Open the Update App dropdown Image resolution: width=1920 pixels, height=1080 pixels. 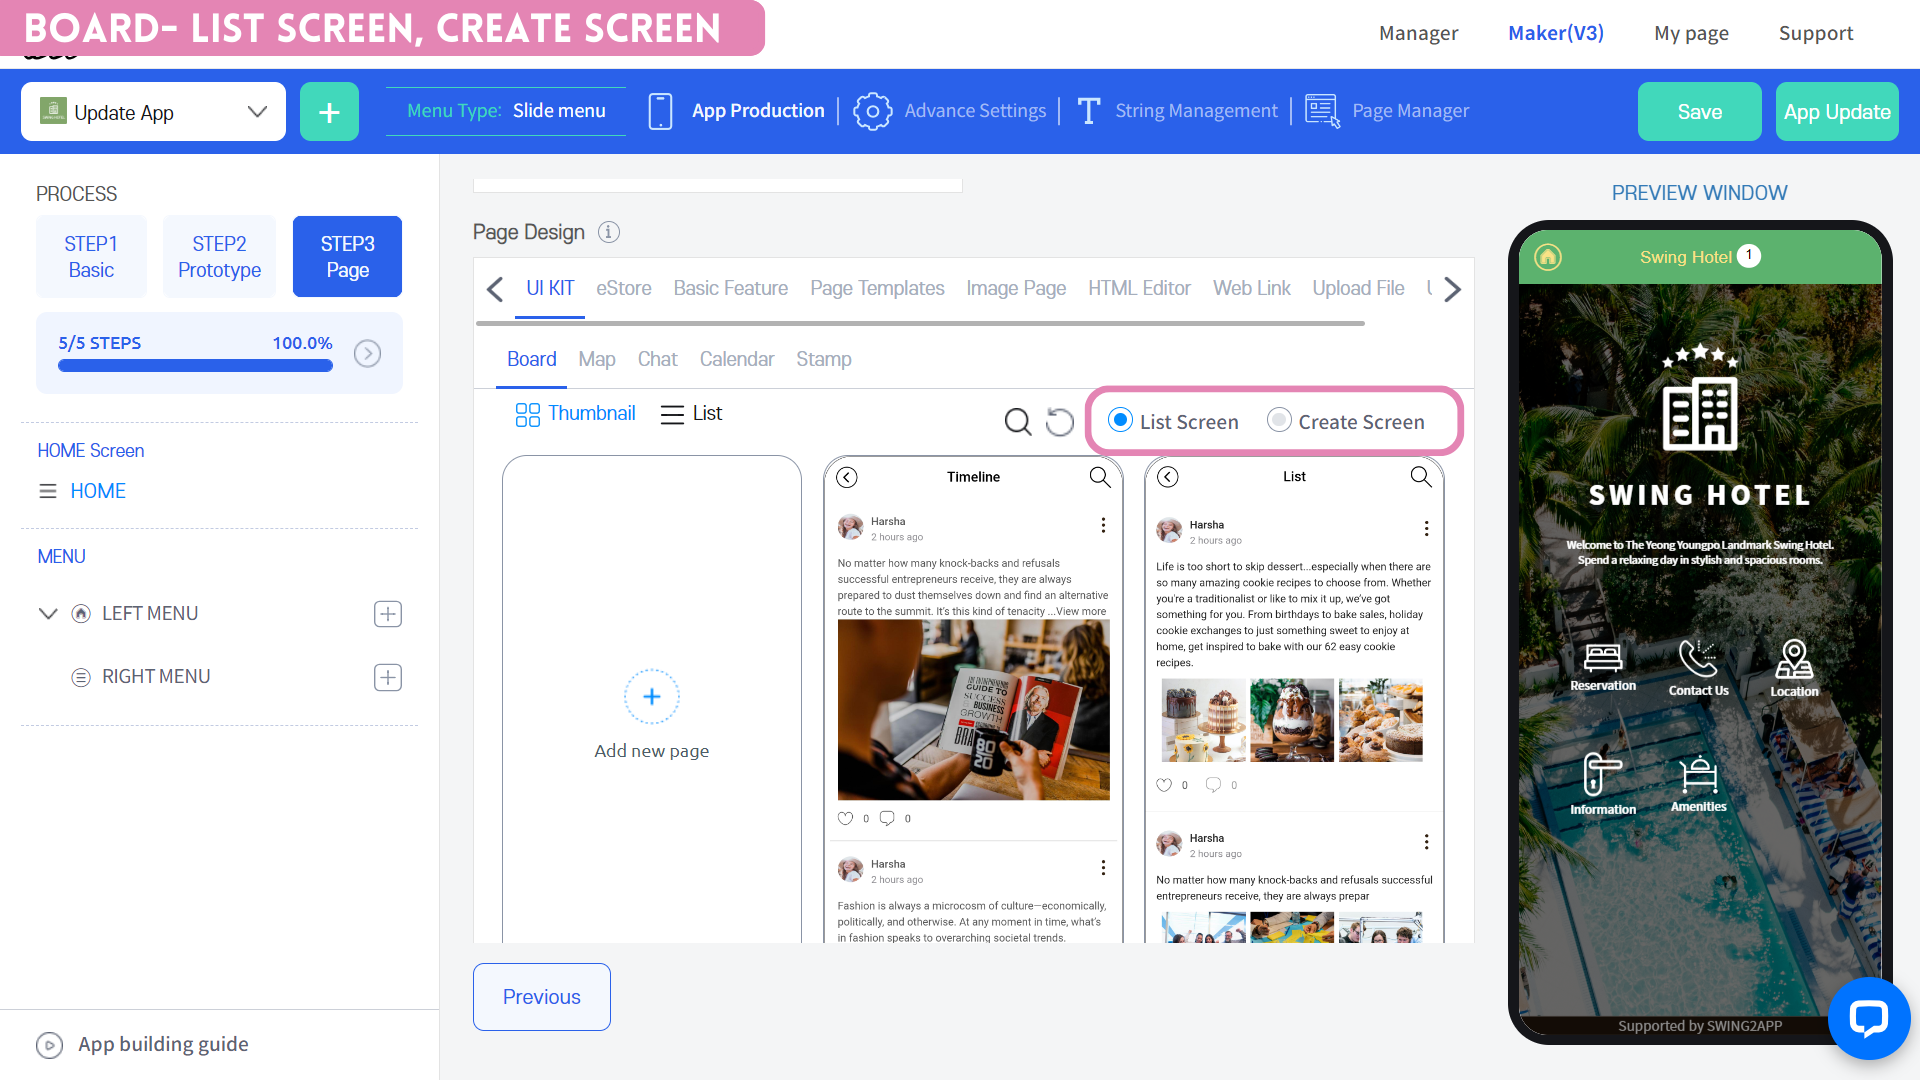[x=153, y=112]
